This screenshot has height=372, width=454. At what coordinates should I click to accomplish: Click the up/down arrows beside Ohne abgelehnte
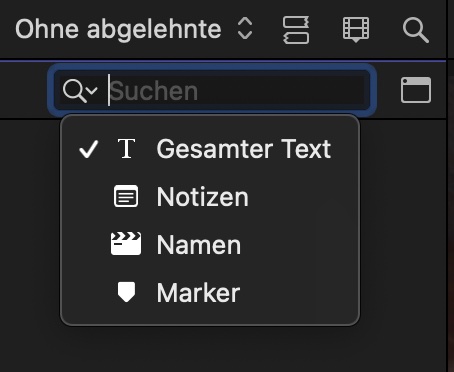point(245,29)
